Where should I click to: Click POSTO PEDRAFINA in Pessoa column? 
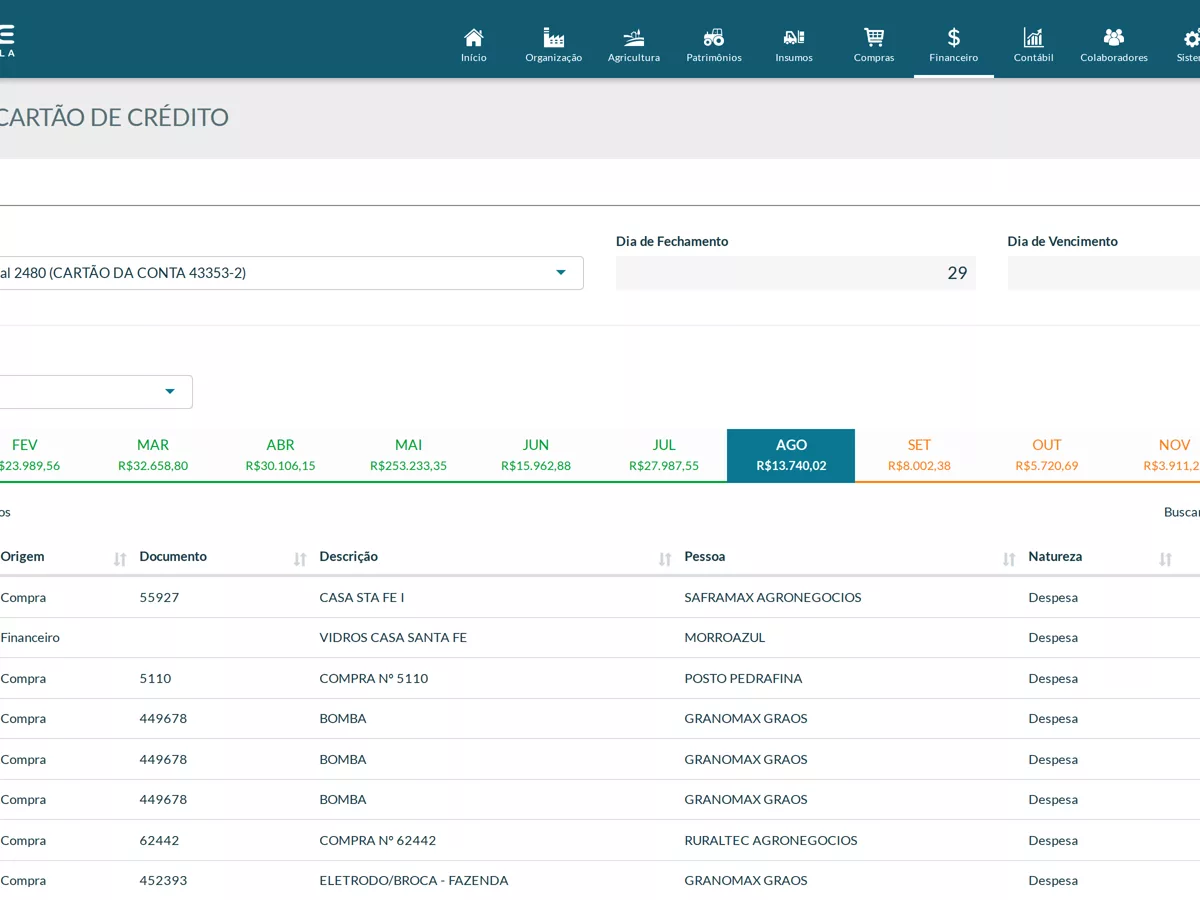pos(743,678)
